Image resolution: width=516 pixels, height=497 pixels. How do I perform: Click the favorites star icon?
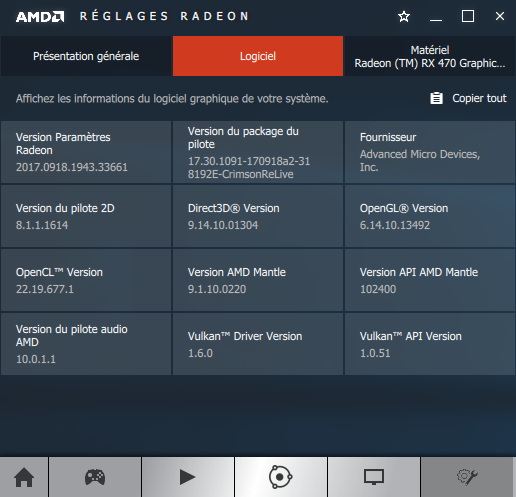[404, 16]
